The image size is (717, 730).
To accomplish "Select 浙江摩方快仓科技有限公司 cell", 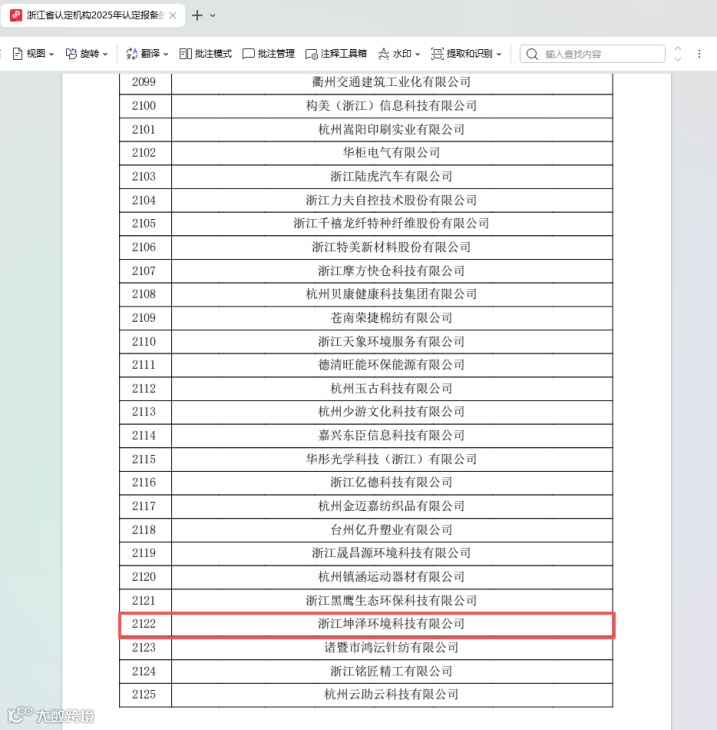I will pos(392,271).
